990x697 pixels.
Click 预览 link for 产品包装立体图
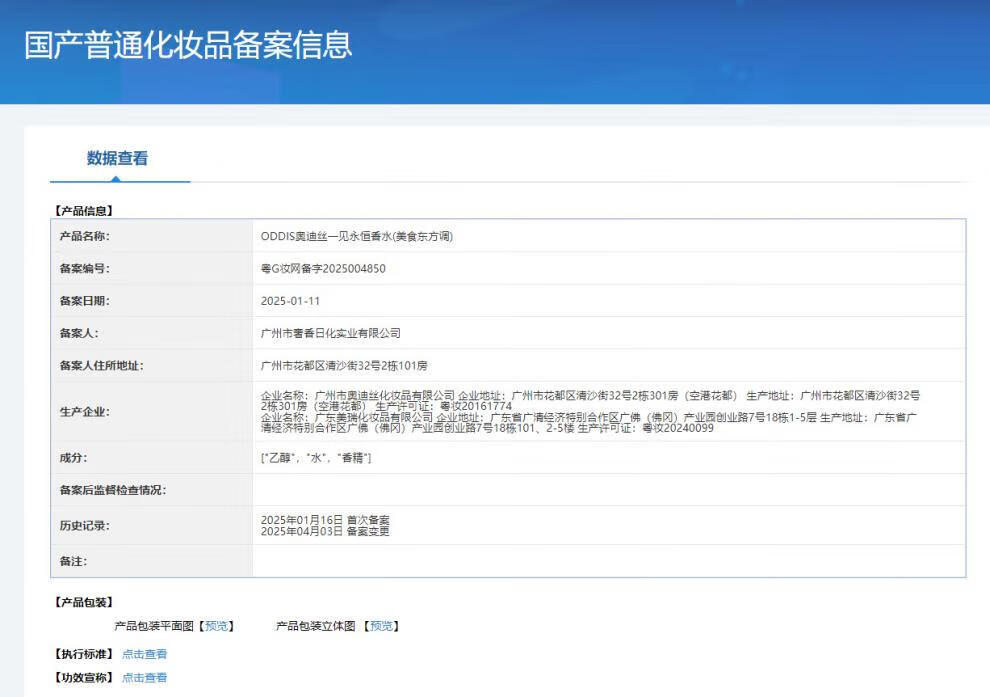pos(381,626)
